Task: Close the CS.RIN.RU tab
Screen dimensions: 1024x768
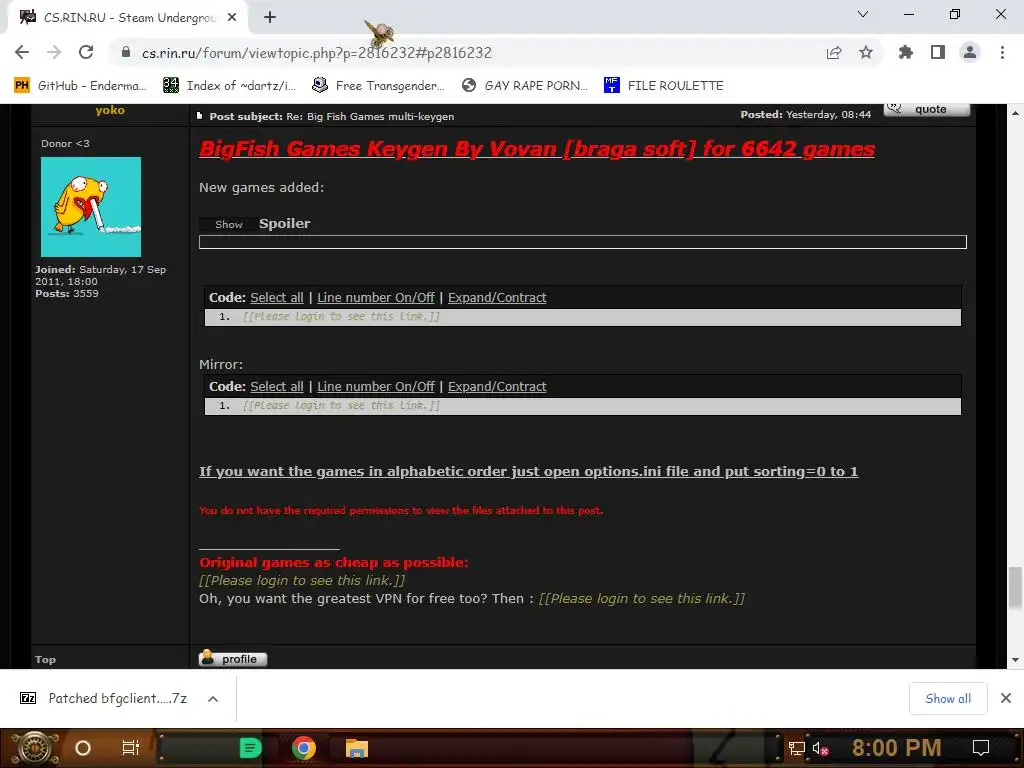Action: click(232, 18)
